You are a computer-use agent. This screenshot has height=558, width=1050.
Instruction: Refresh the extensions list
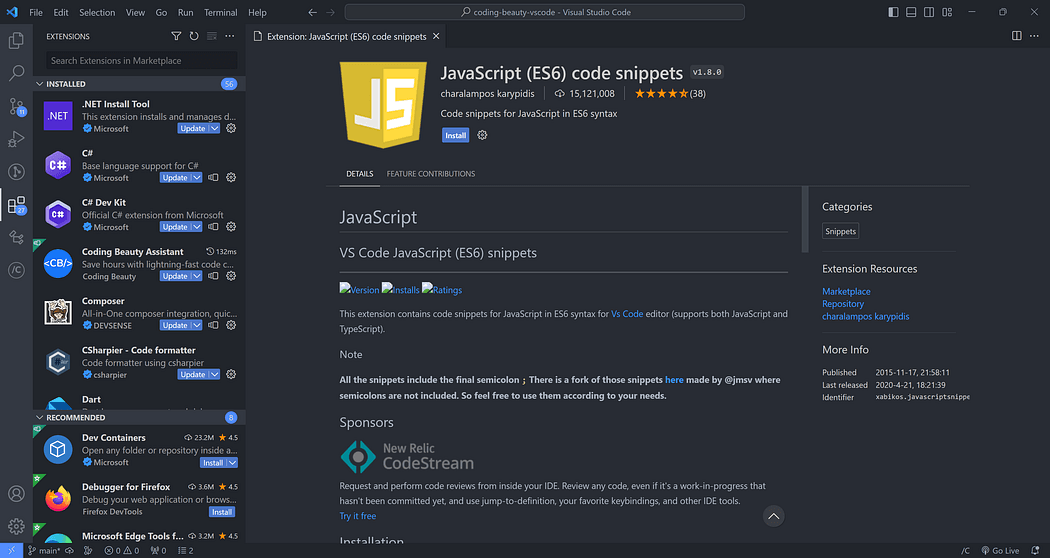(x=194, y=36)
